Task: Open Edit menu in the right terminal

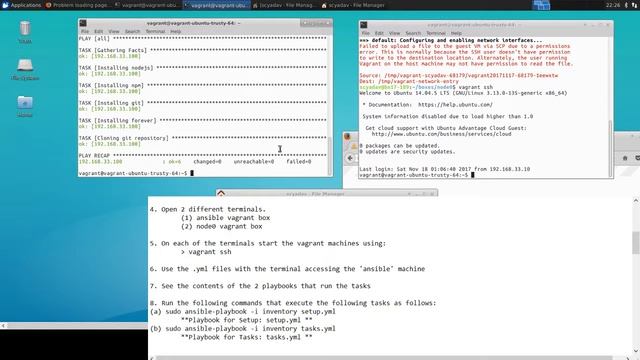Action: [x=379, y=33]
